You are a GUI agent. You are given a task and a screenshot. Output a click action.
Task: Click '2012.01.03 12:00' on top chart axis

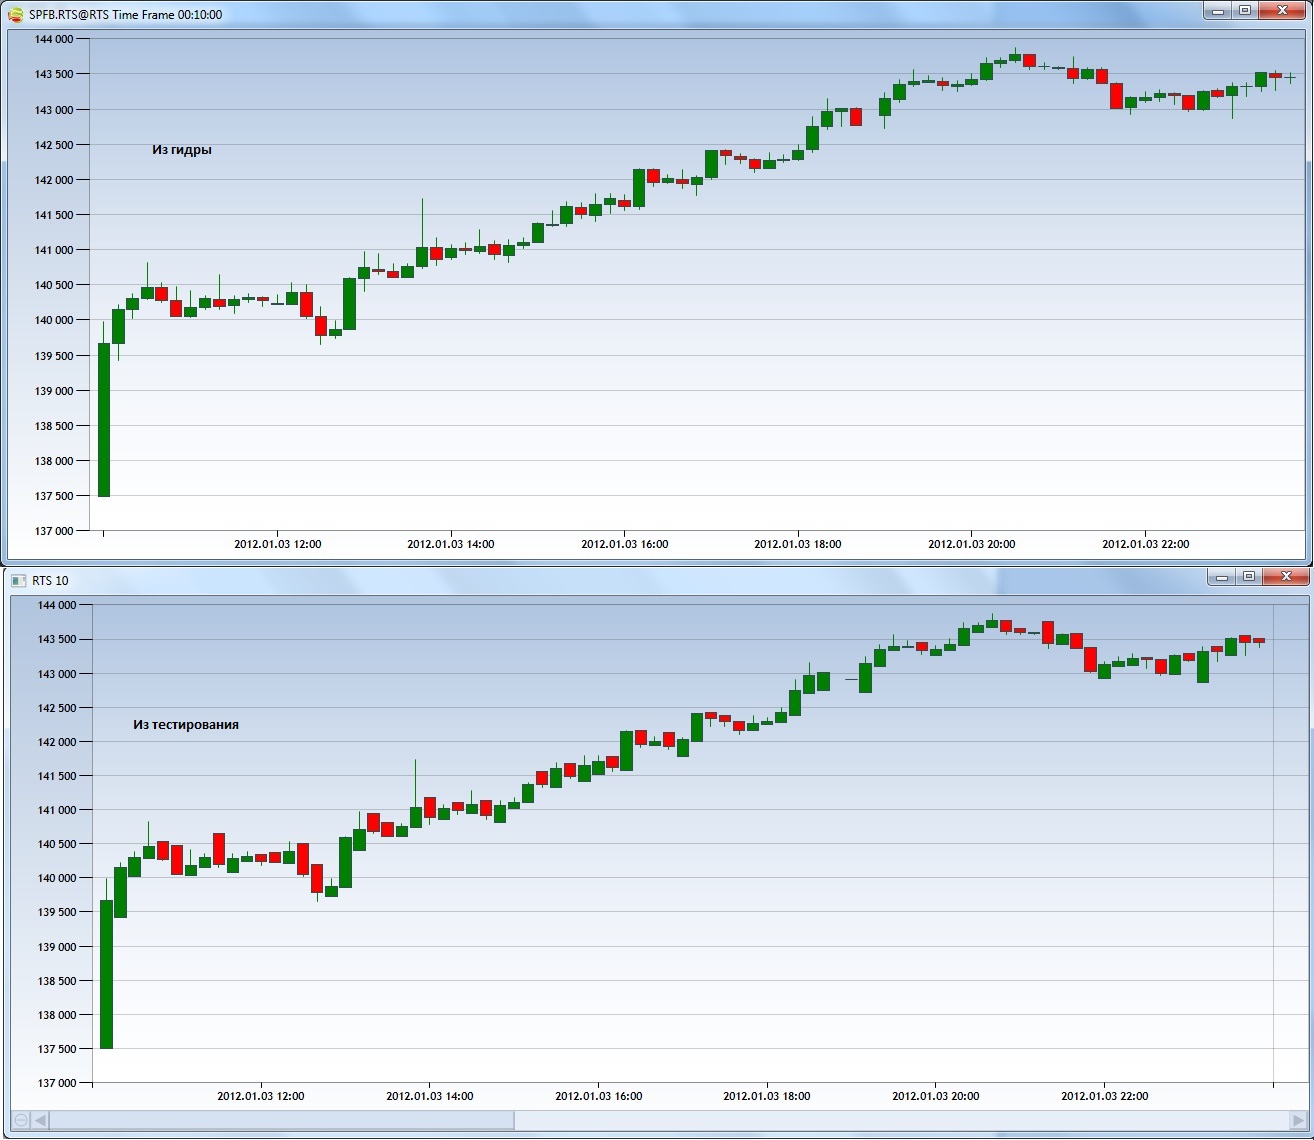click(278, 544)
